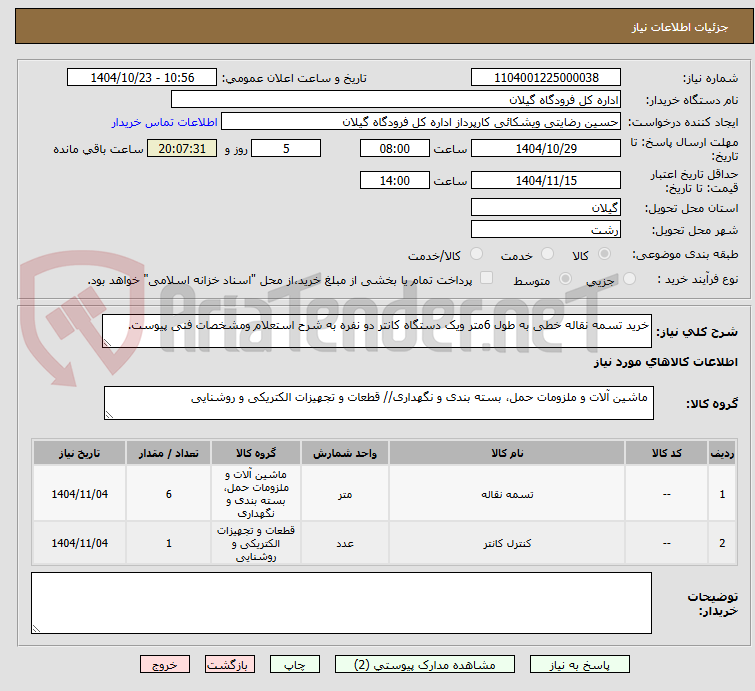This screenshot has width=755, height=691.
Task: Click the شماره نیاز number field
Action: (x=546, y=78)
